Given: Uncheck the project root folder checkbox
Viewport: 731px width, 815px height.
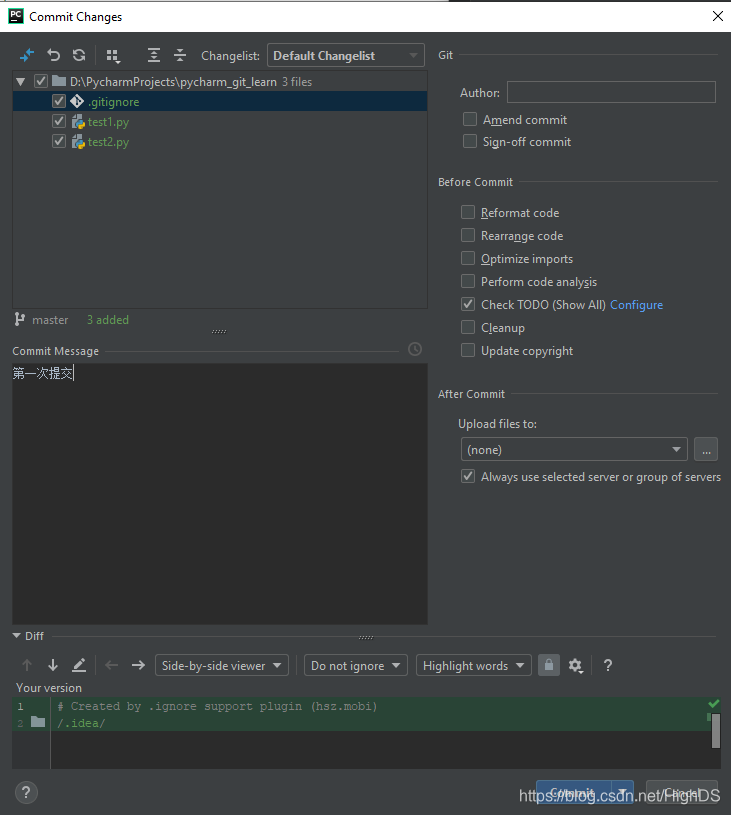Looking at the screenshot, I should (41, 82).
